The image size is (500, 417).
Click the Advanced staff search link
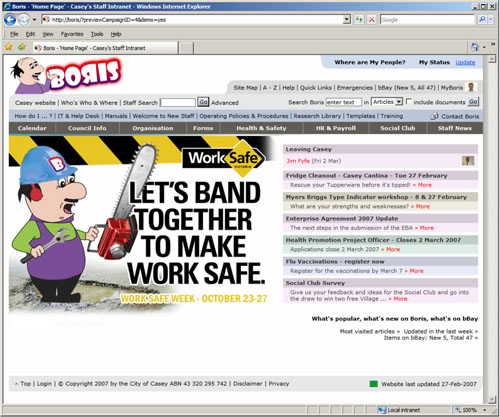point(225,103)
